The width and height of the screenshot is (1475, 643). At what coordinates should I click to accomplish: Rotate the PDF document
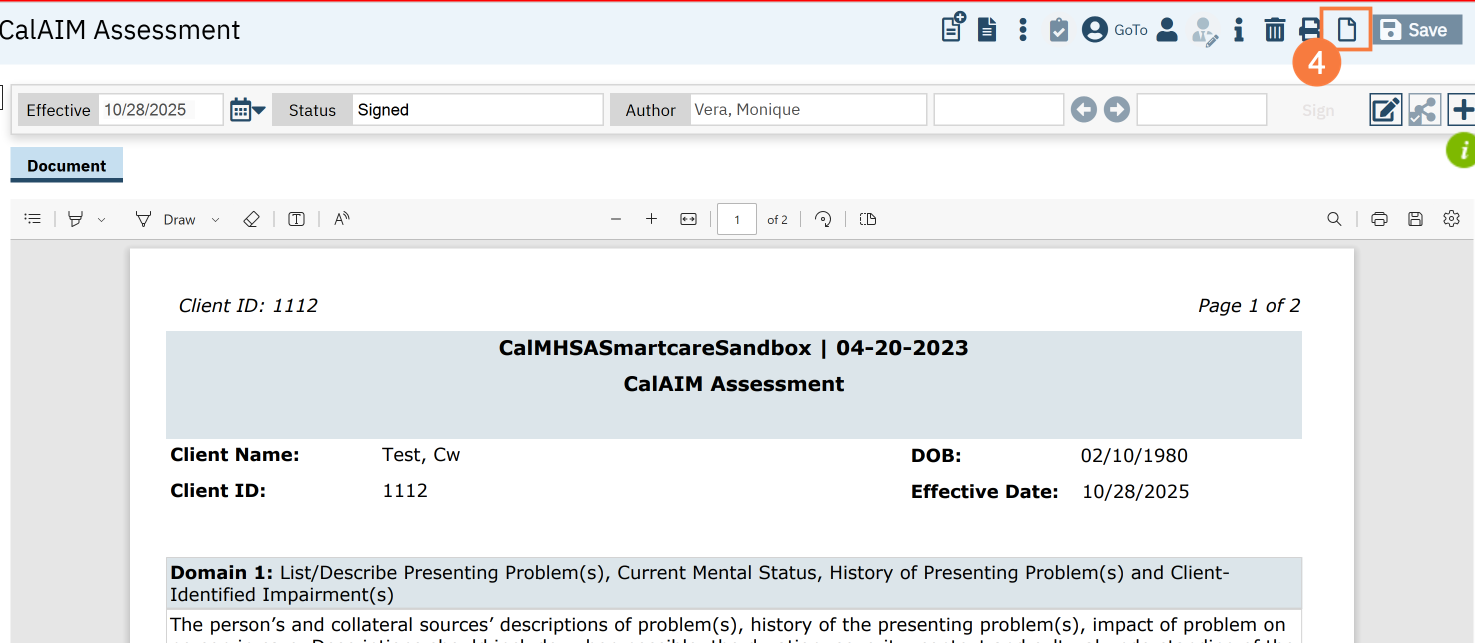click(823, 219)
